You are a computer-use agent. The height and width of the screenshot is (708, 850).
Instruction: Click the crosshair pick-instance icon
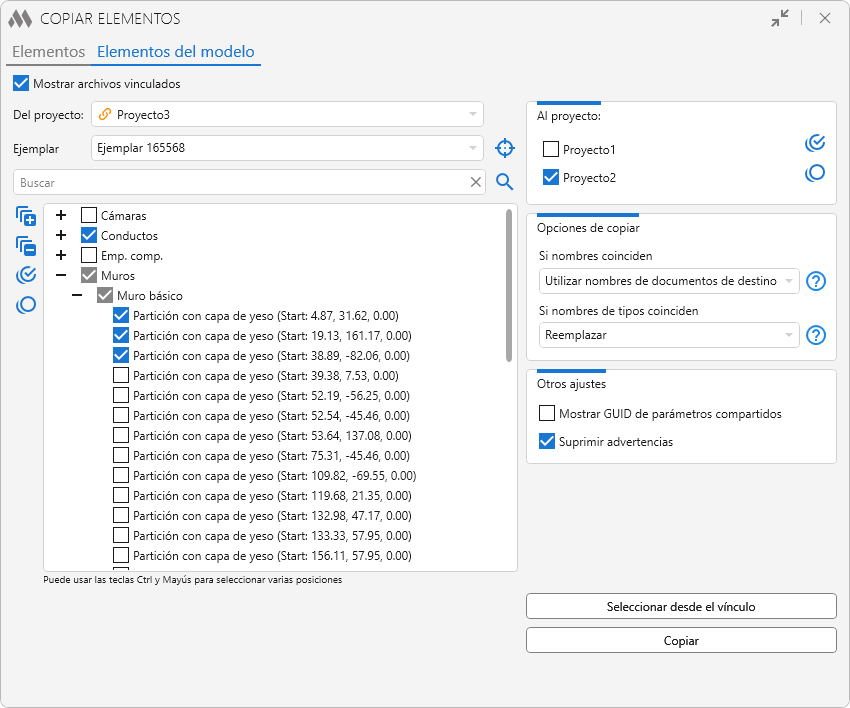(x=505, y=149)
